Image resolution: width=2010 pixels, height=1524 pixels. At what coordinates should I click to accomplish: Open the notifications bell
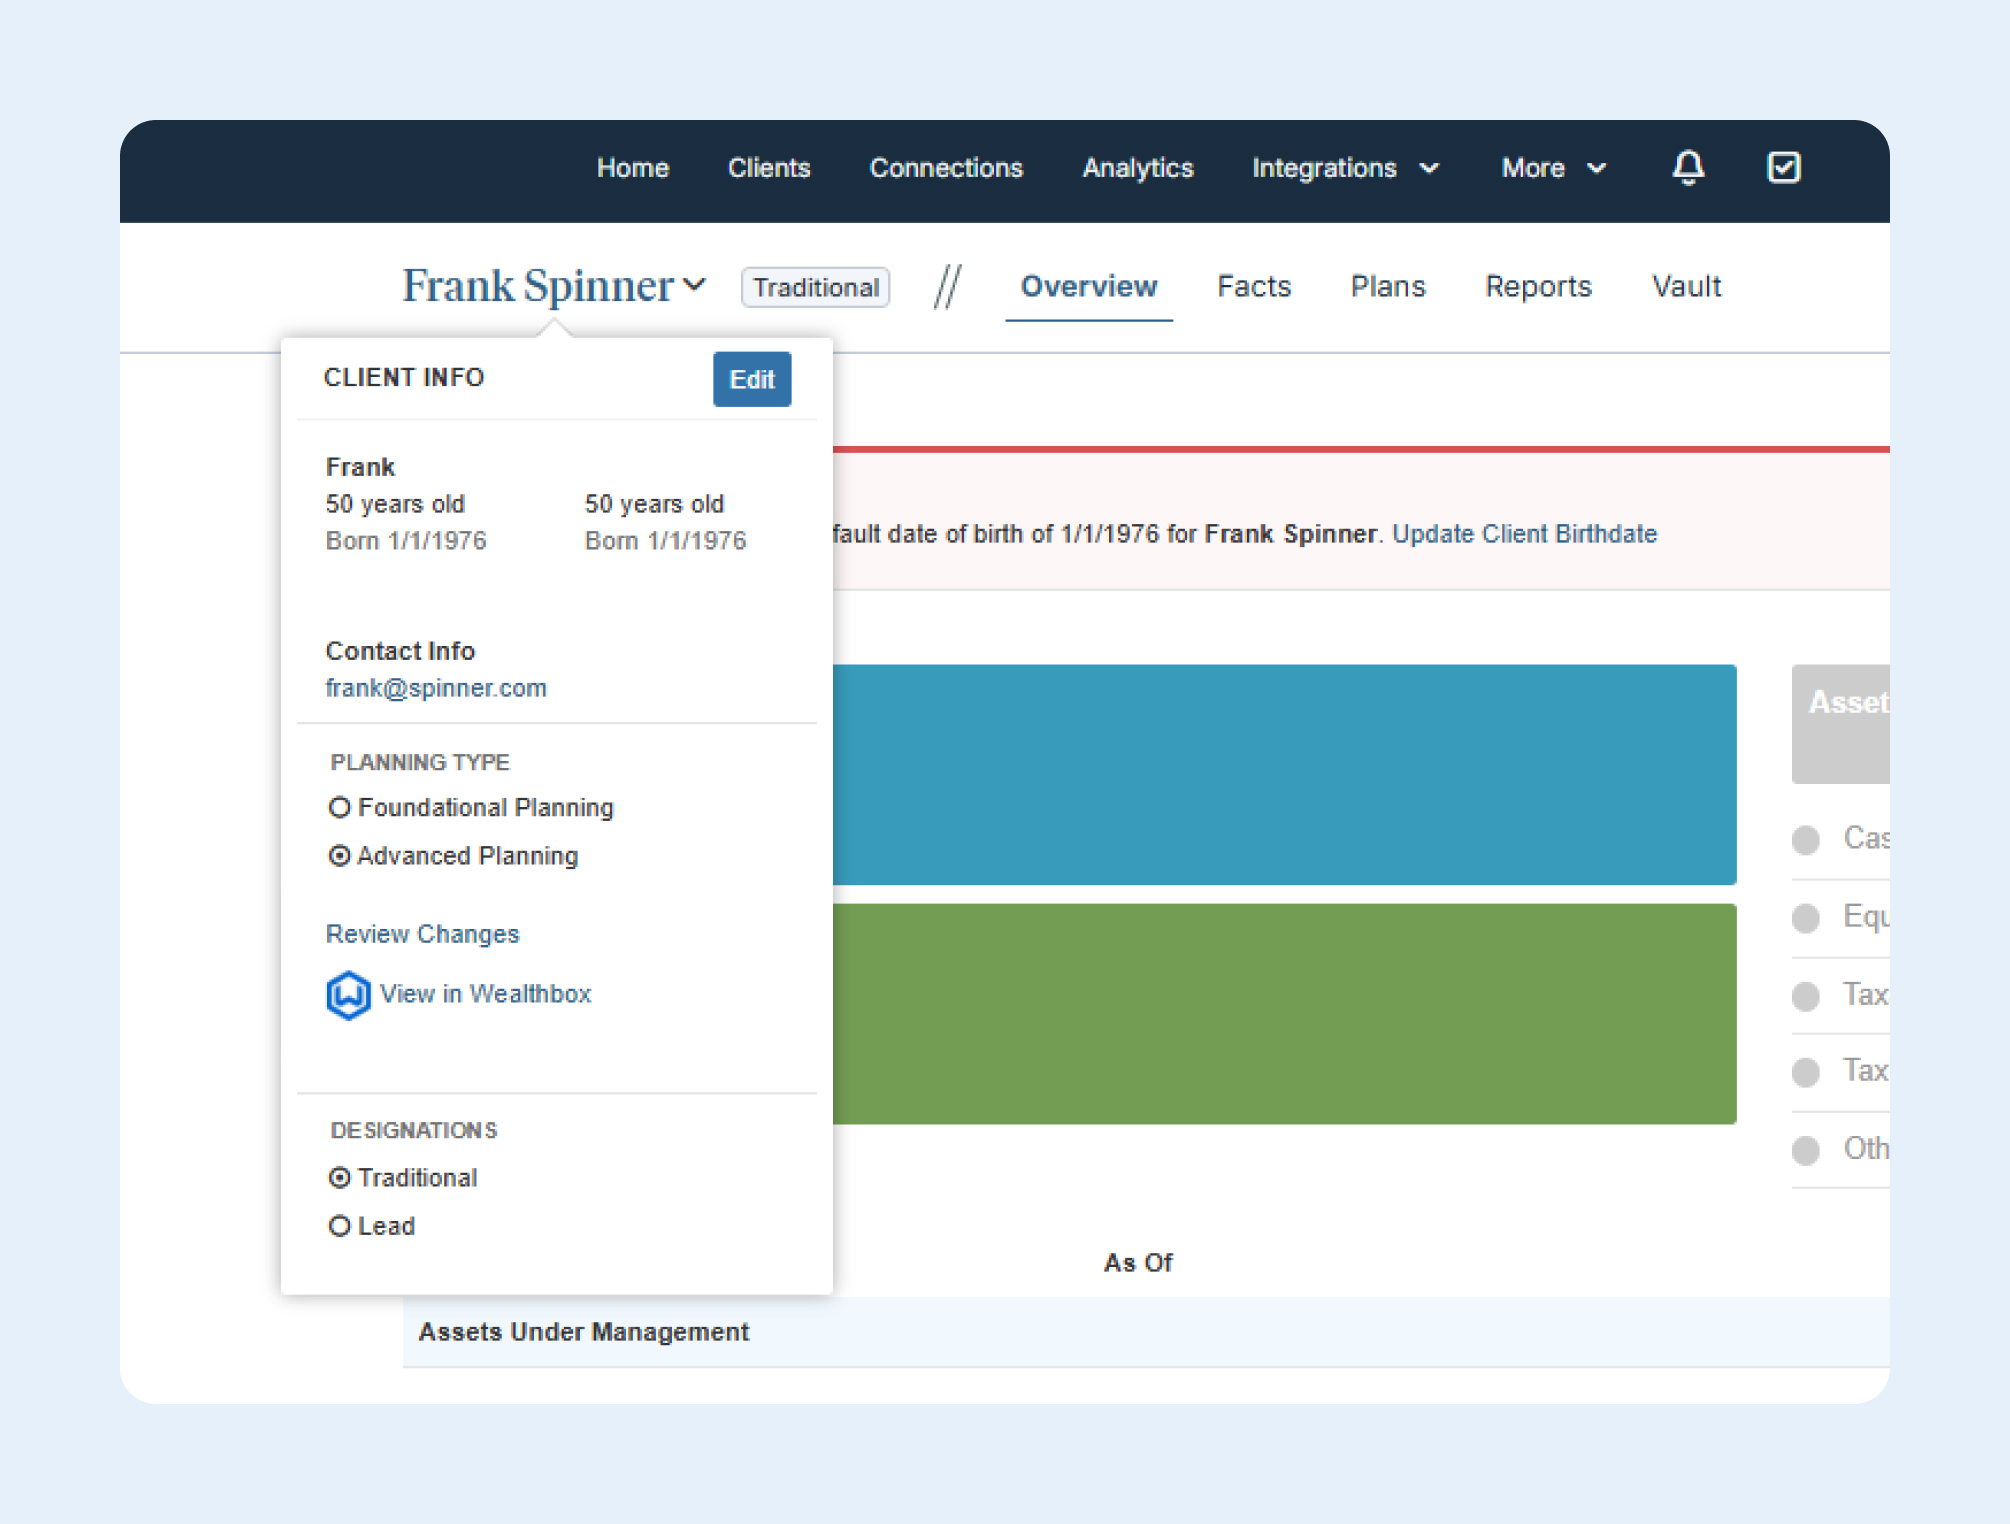coord(1688,167)
